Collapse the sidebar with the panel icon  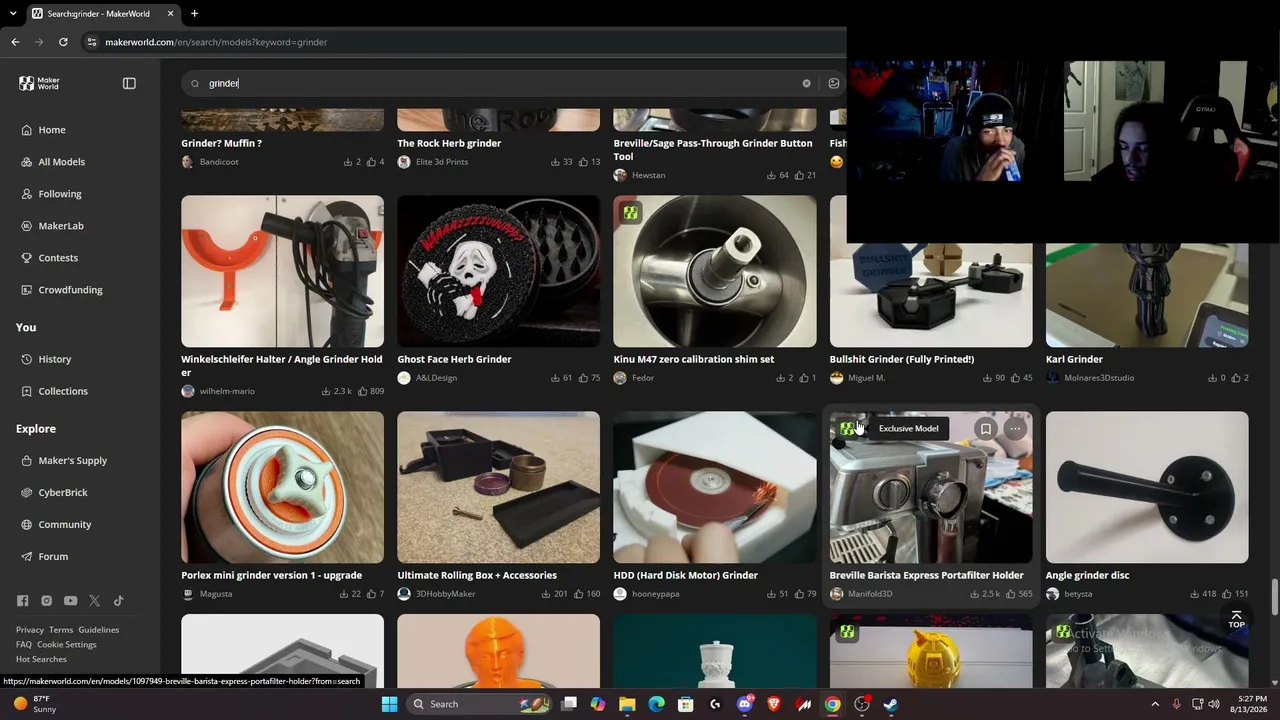129,83
